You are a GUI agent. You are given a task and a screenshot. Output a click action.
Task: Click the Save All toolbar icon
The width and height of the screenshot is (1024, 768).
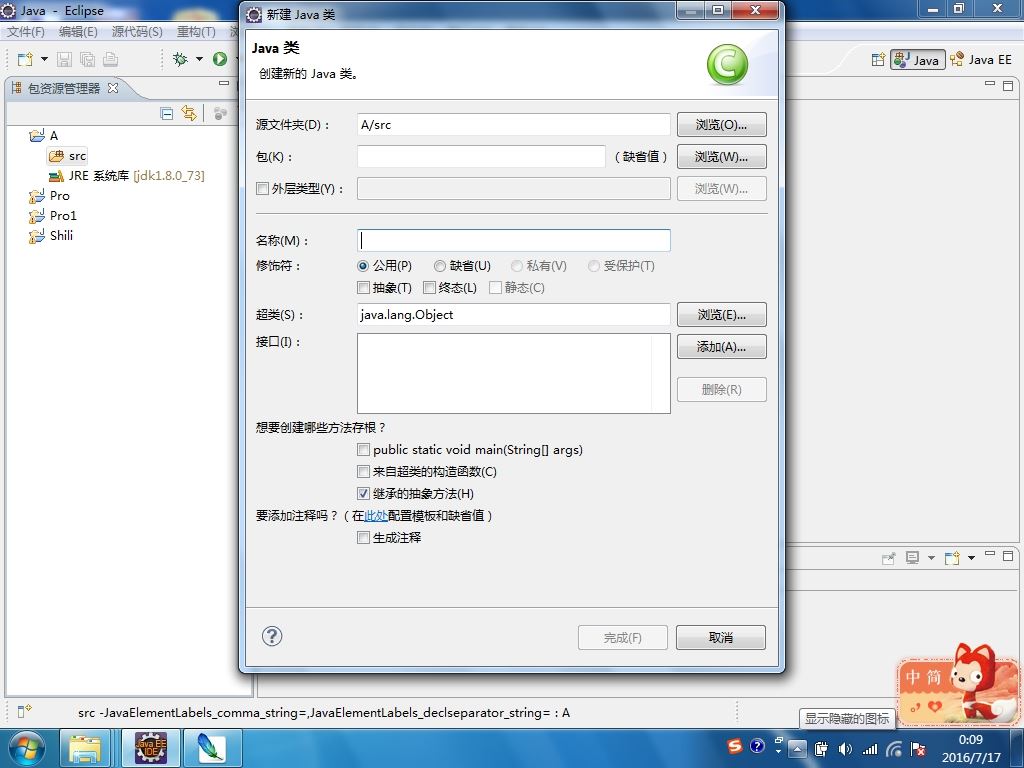tap(87, 59)
